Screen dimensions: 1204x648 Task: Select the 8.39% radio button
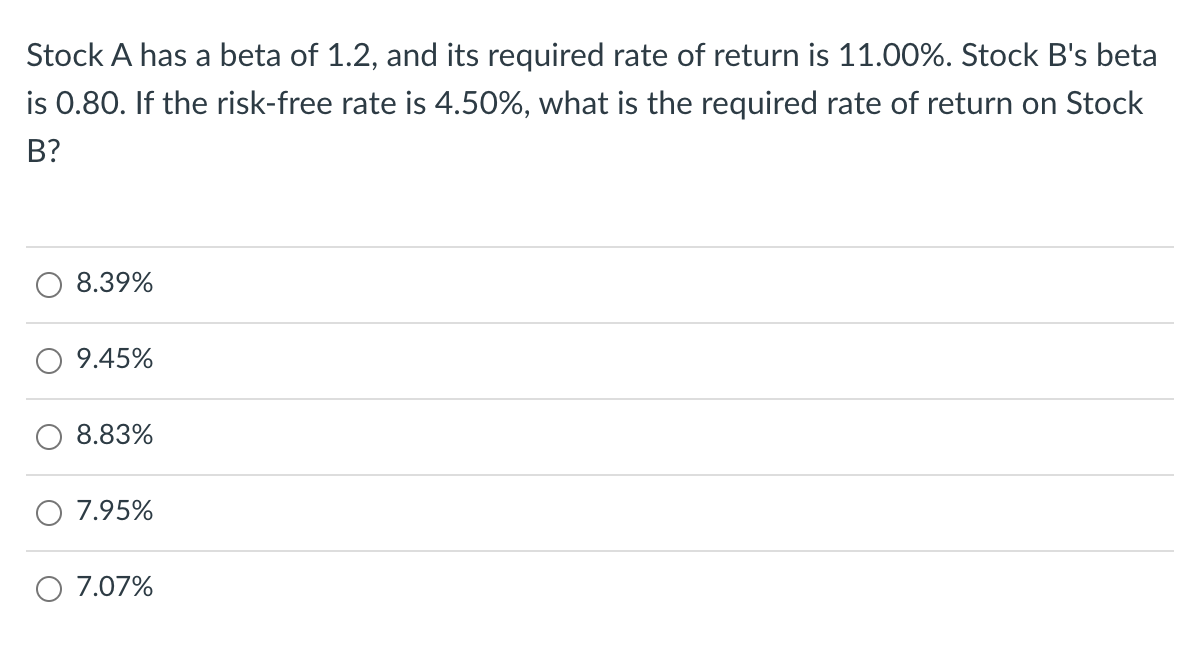pos(49,285)
